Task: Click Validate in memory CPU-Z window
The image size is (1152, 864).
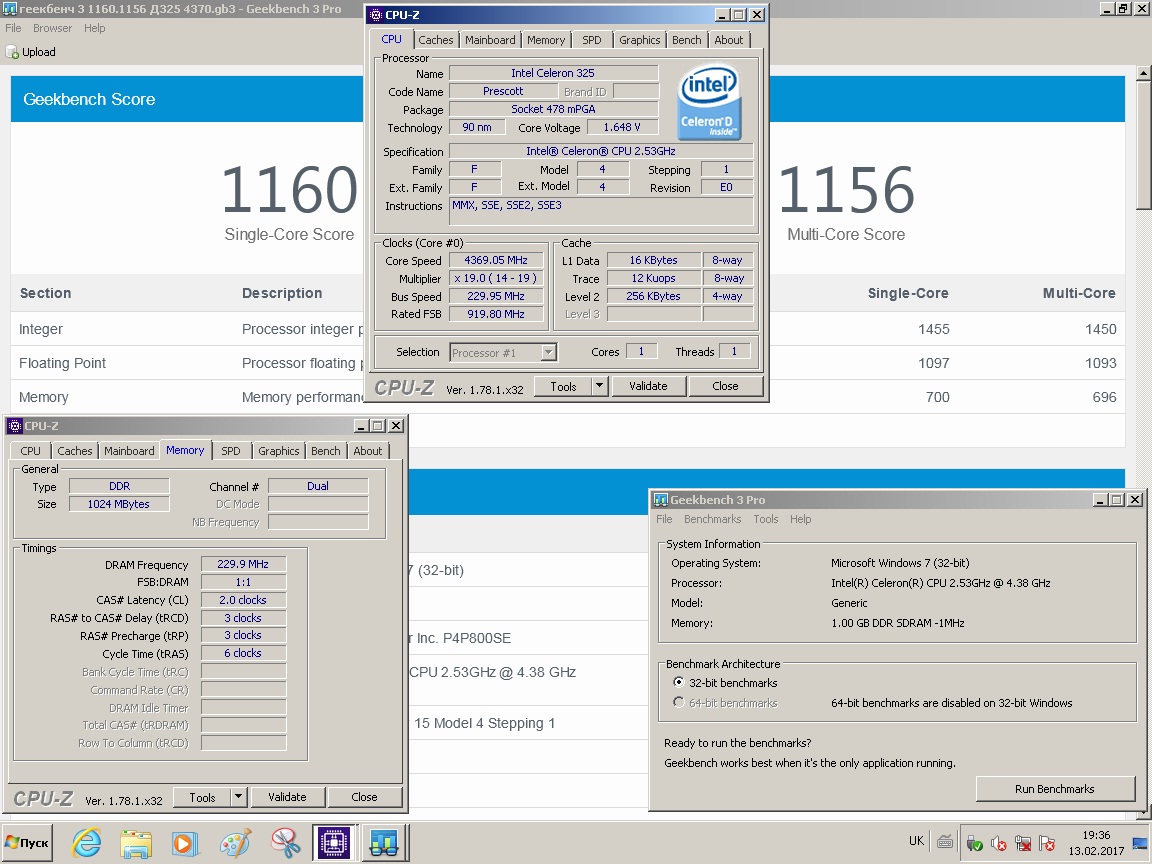Action: [287, 796]
